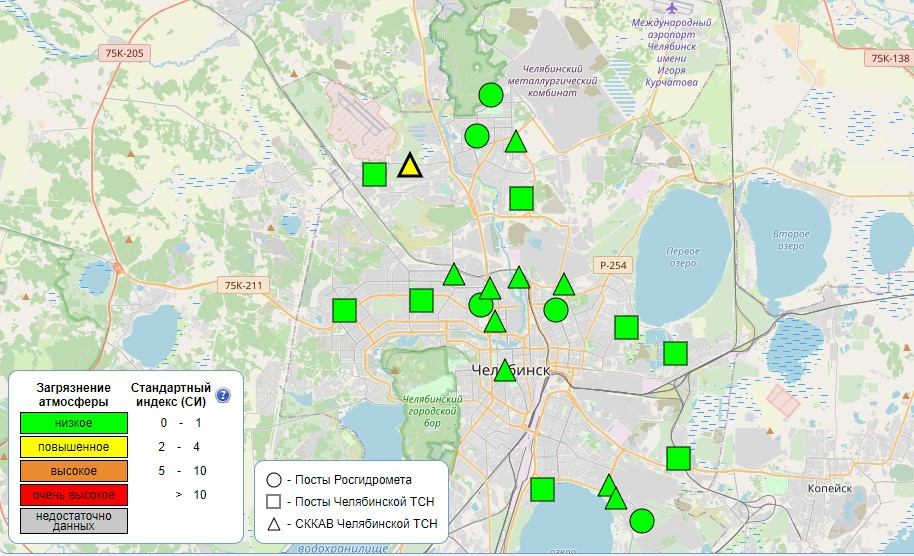Click the Международный аэропорт Челябинск label

[x=672, y=52]
